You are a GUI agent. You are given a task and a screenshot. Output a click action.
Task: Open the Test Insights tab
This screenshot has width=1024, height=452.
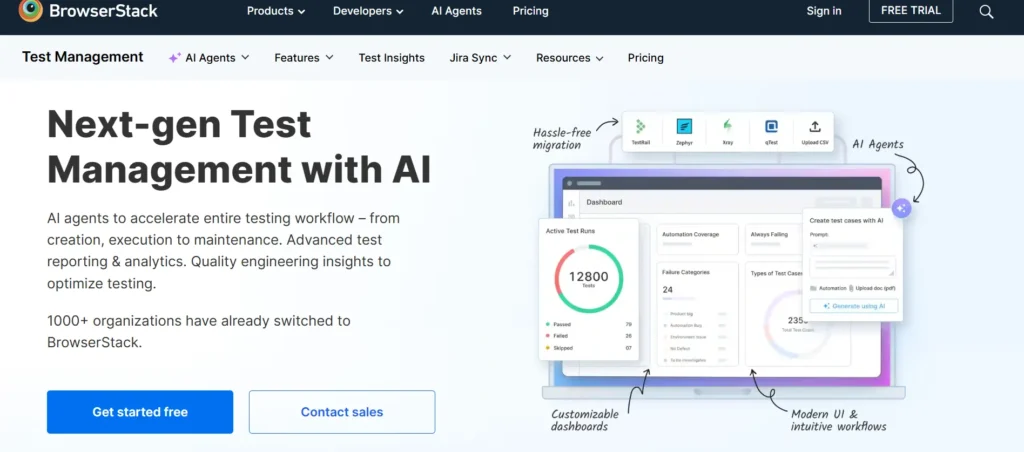coord(391,57)
